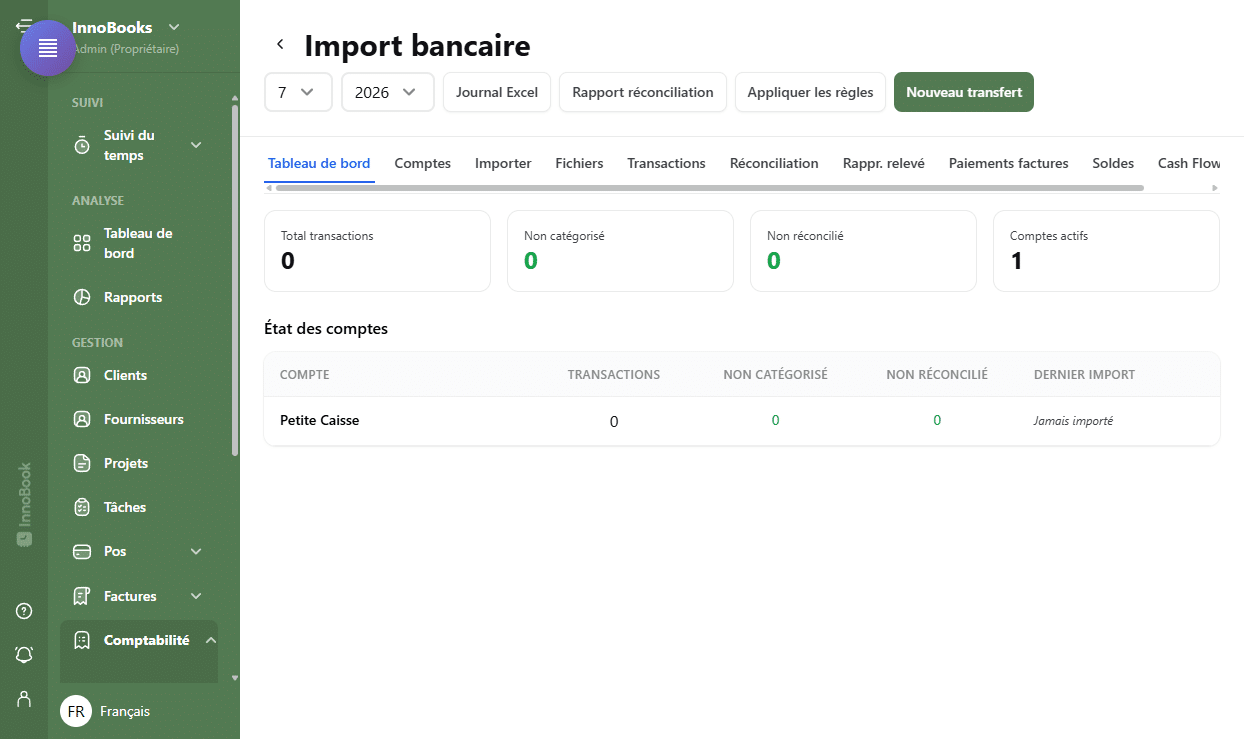Click the tab scrollbar right arrow
1244x739 pixels.
[1215, 188]
